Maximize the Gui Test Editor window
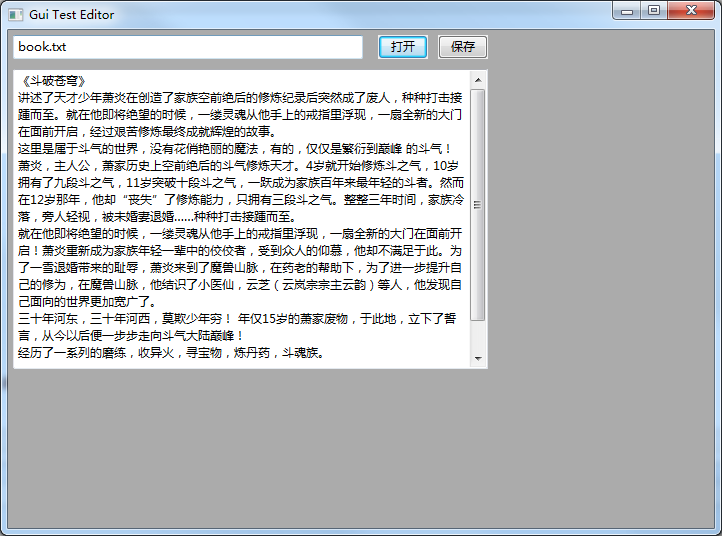Image resolution: width=722 pixels, height=536 pixels. click(x=654, y=11)
